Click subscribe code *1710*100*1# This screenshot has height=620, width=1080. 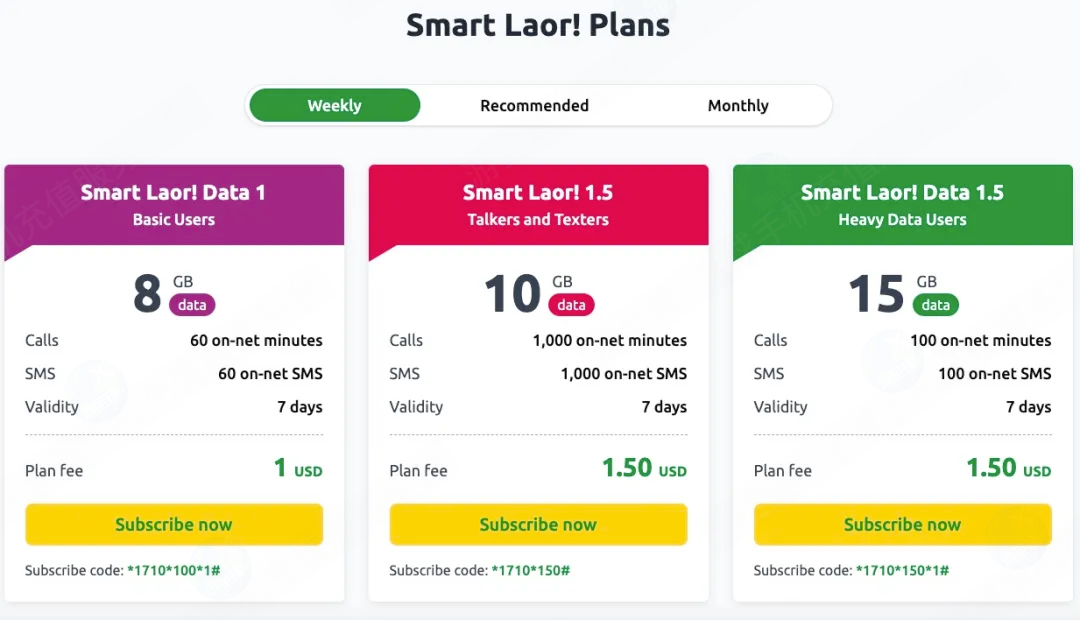tap(174, 570)
